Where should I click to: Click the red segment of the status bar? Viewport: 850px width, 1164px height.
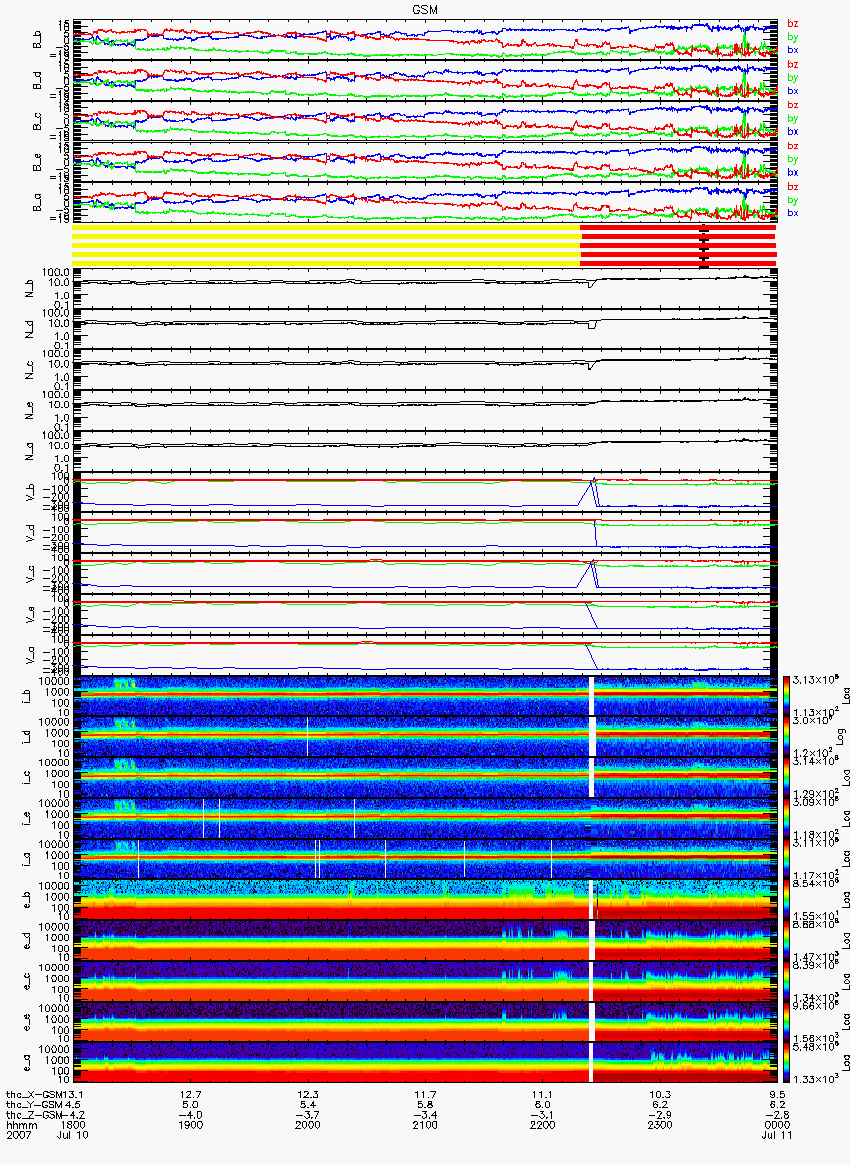[678, 245]
